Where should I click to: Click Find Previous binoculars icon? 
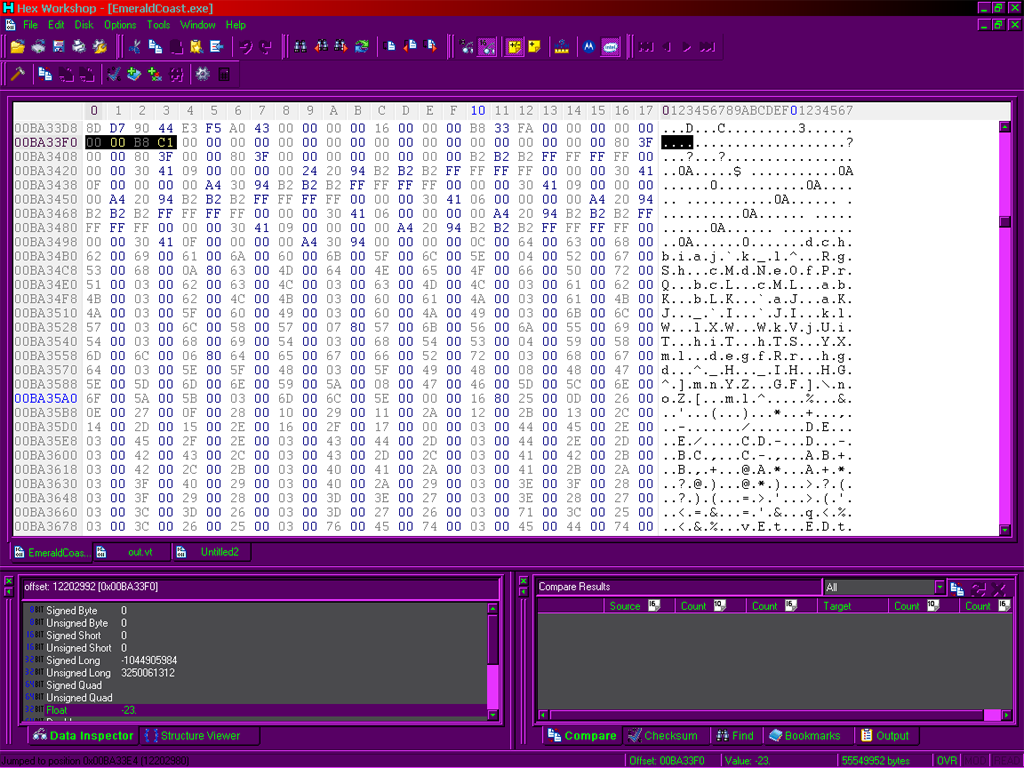point(321,46)
